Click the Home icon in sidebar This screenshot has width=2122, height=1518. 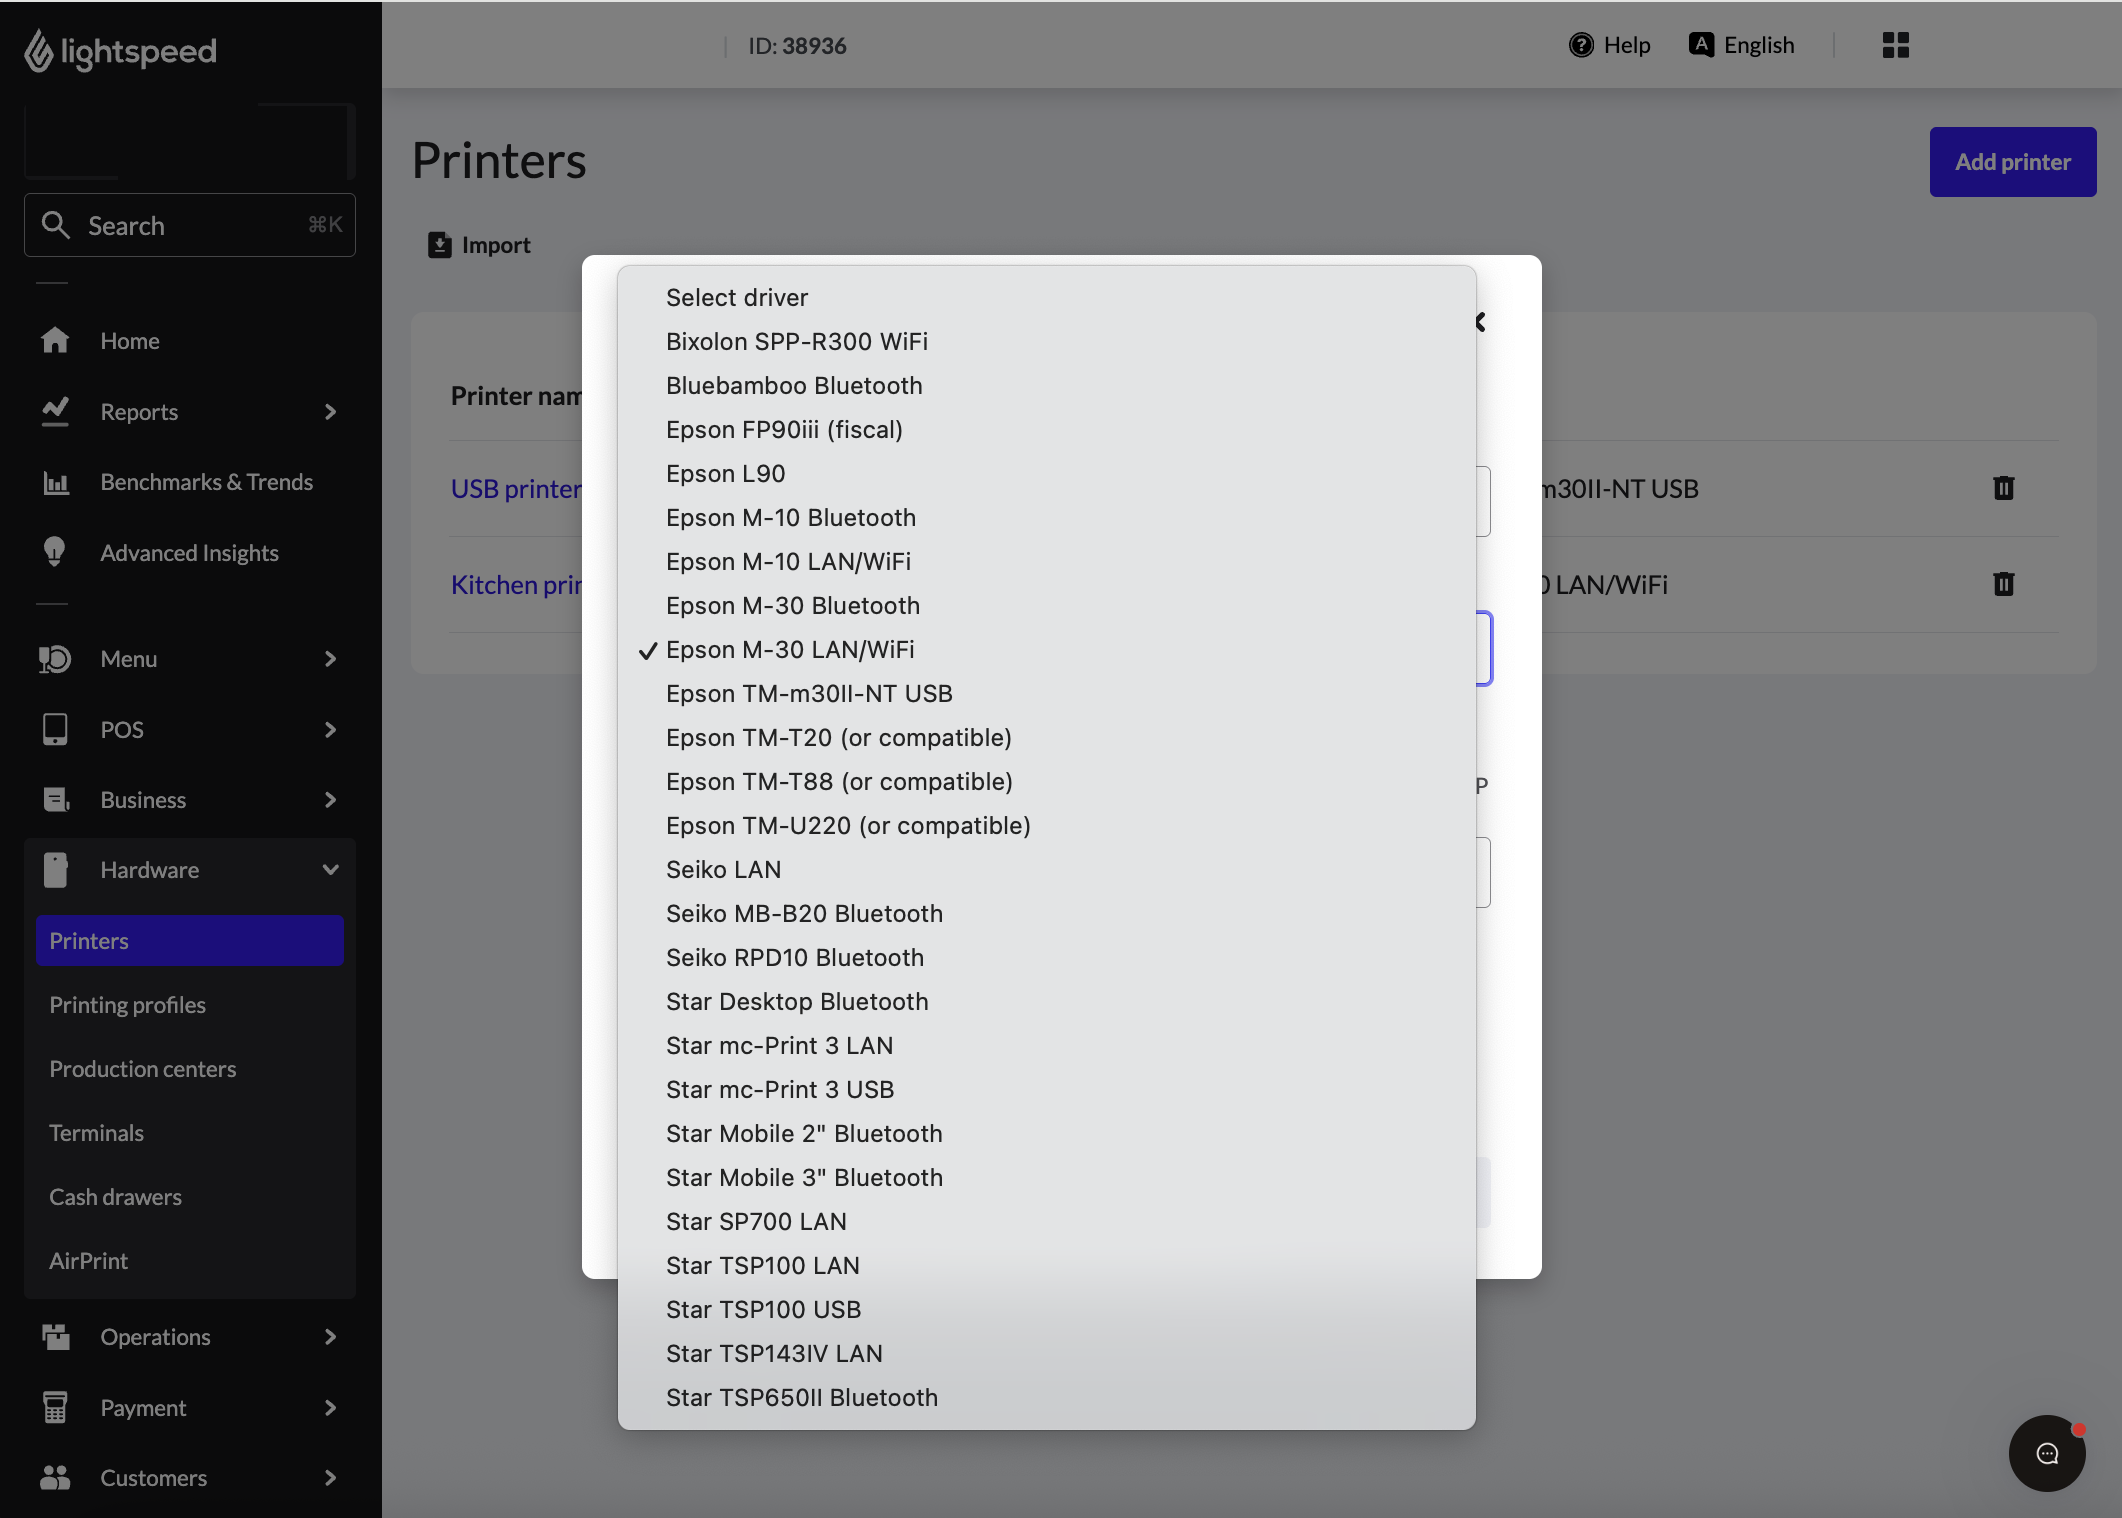pos(55,341)
